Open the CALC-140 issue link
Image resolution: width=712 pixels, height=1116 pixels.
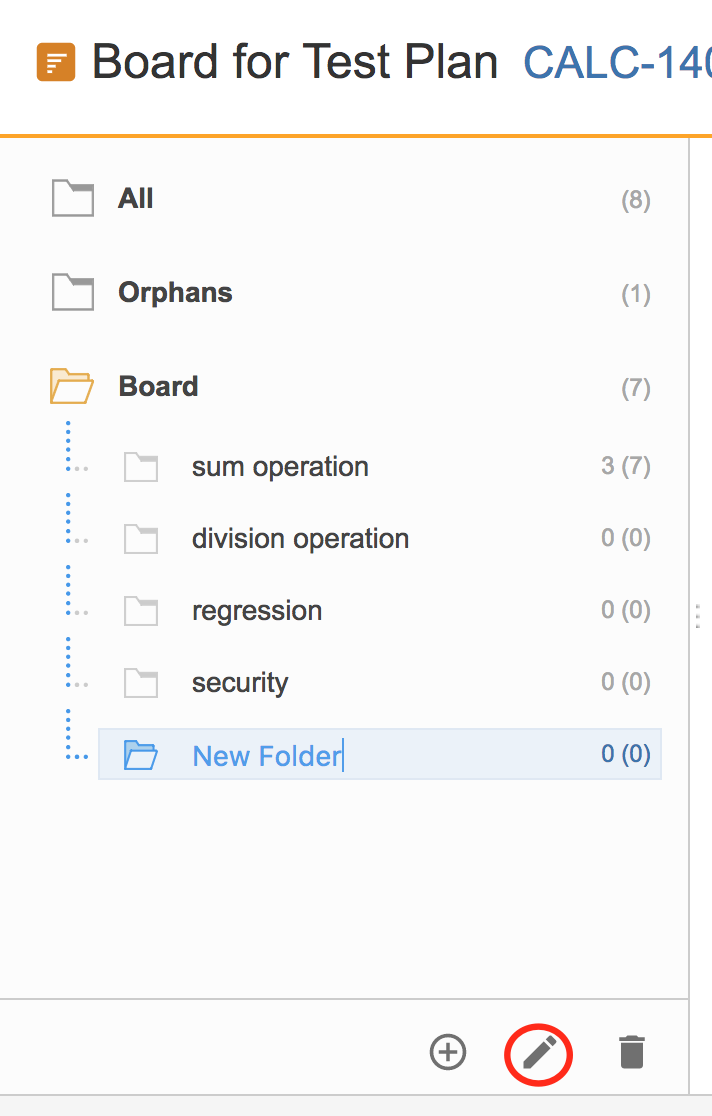[x=617, y=63]
